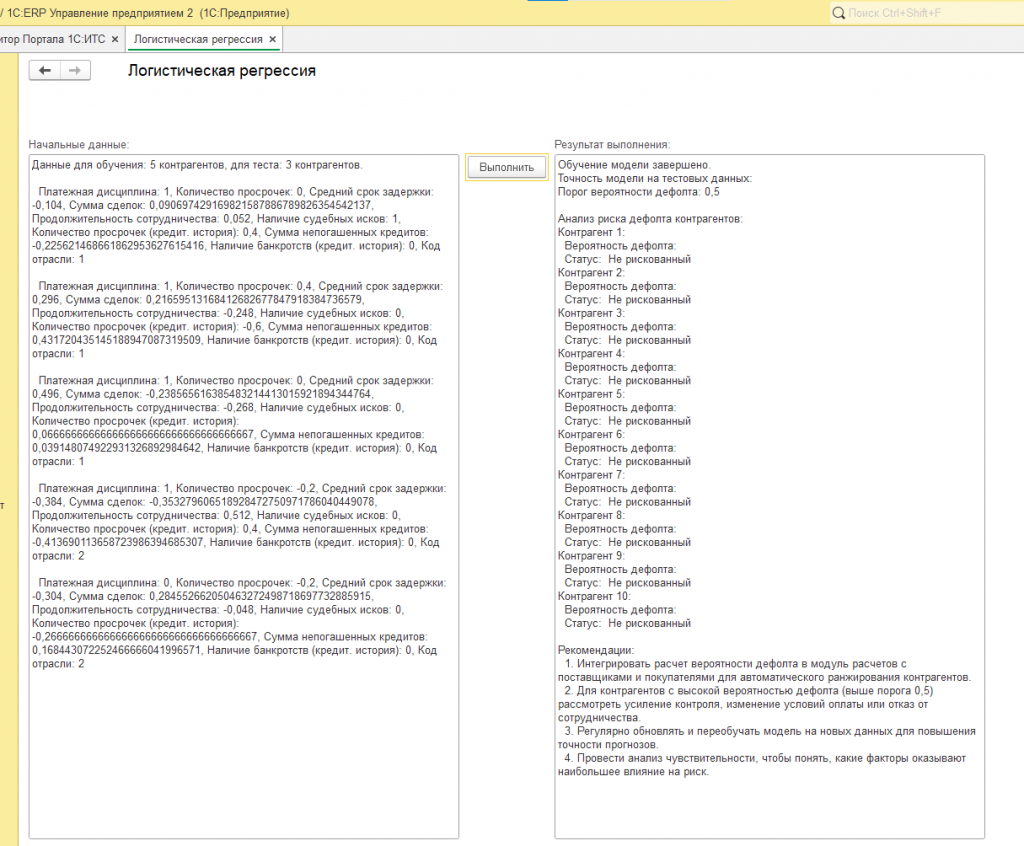1024x846 pixels.
Task: Switch to the Логистическая регрессия tab
Action: [x=198, y=39]
